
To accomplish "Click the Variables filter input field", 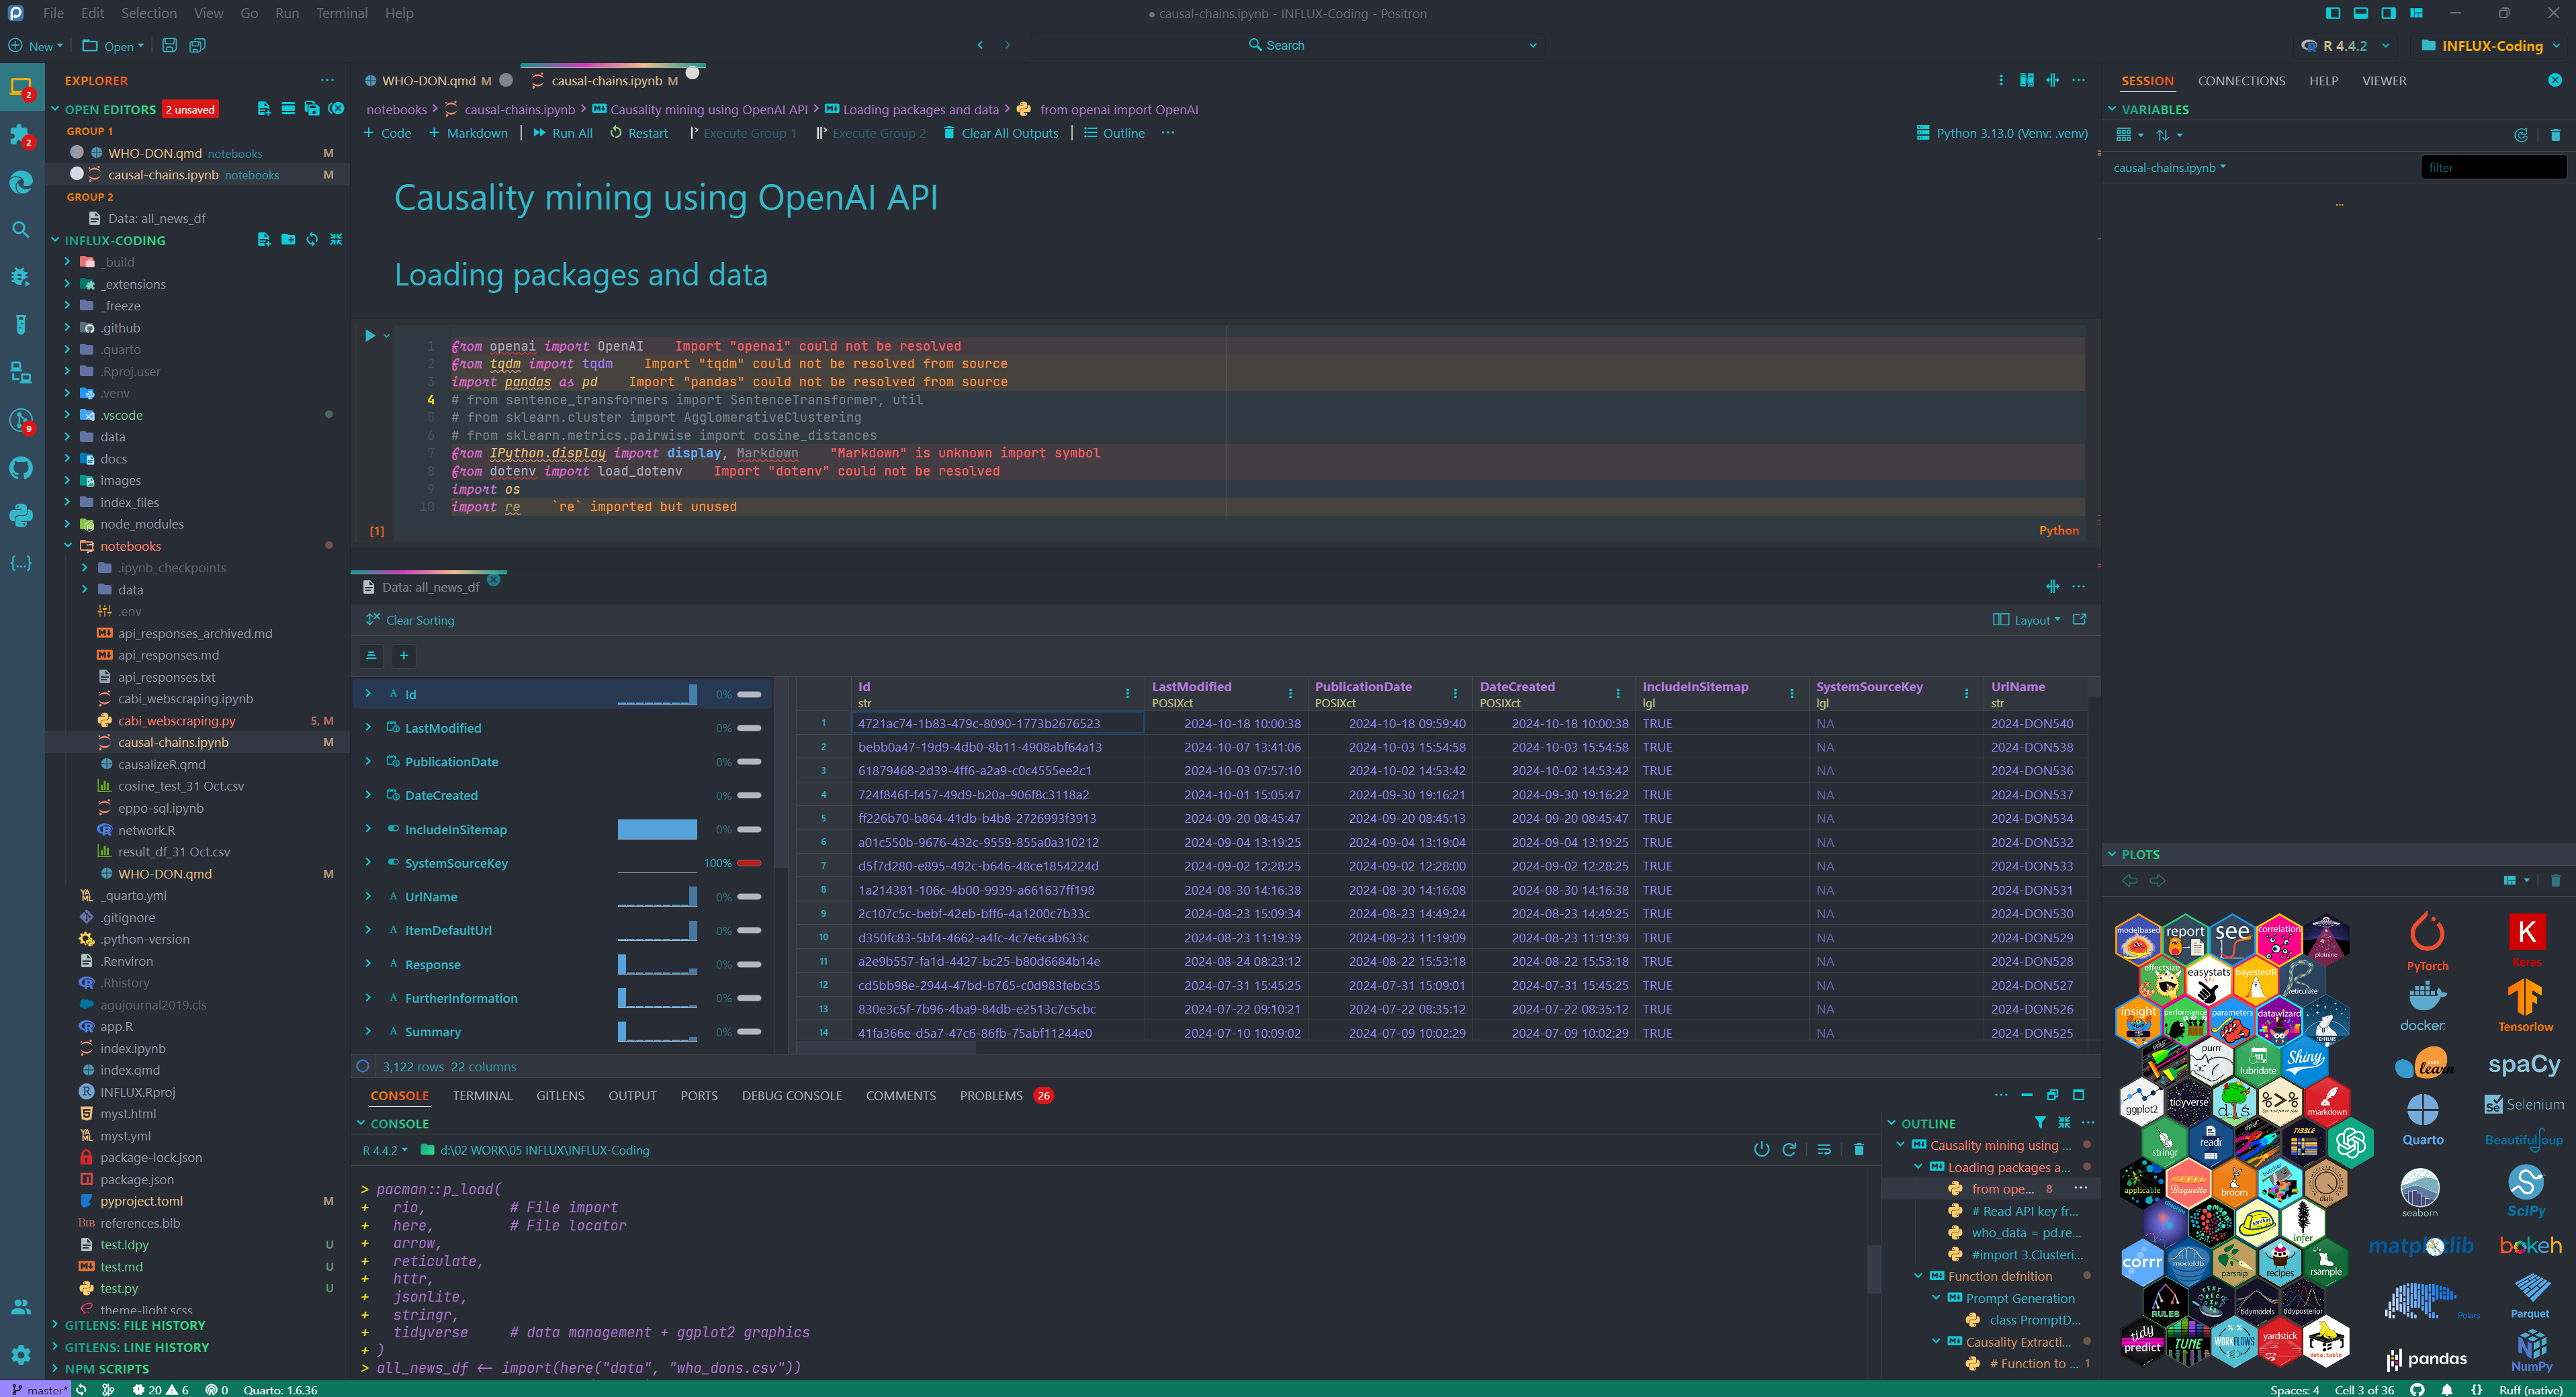I will tap(2493, 167).
